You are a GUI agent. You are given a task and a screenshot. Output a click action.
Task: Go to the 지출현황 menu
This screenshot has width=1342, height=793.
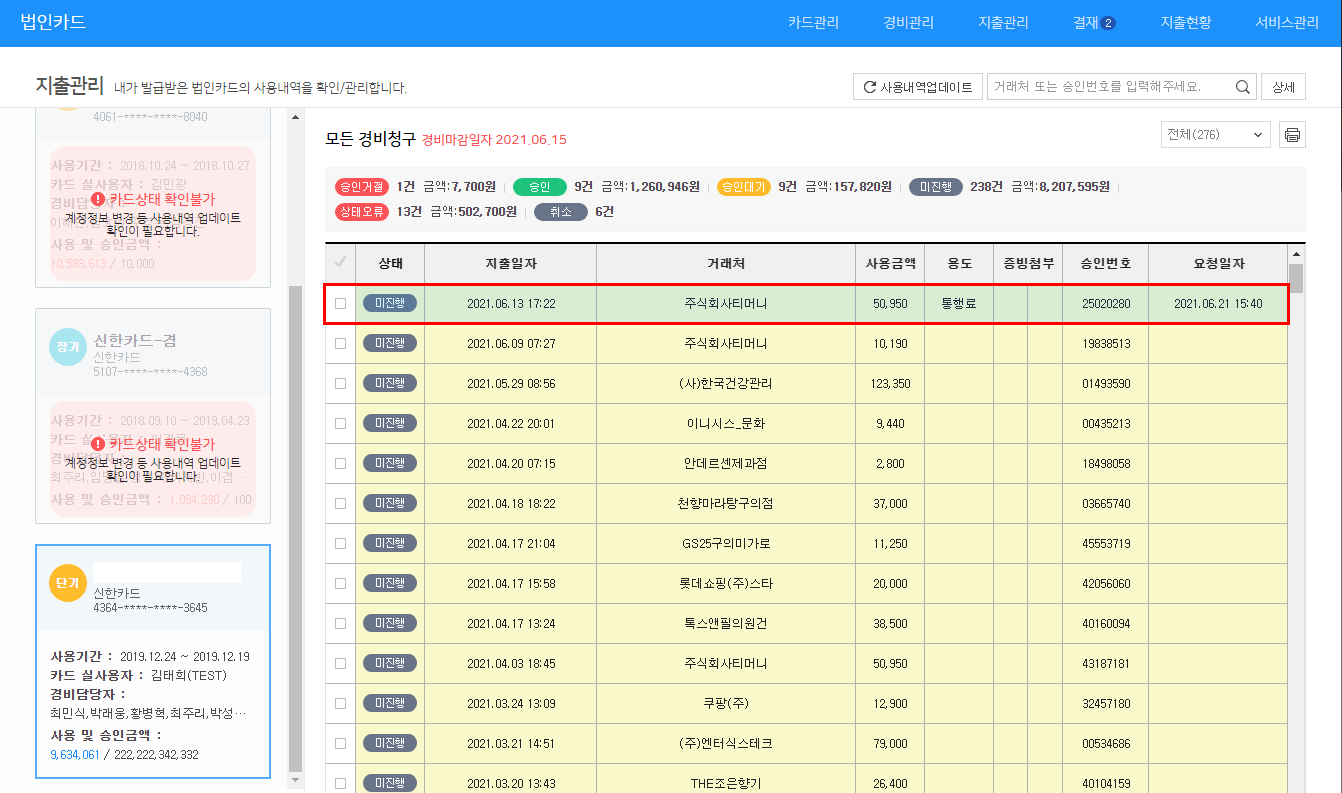click(1185, 23)
